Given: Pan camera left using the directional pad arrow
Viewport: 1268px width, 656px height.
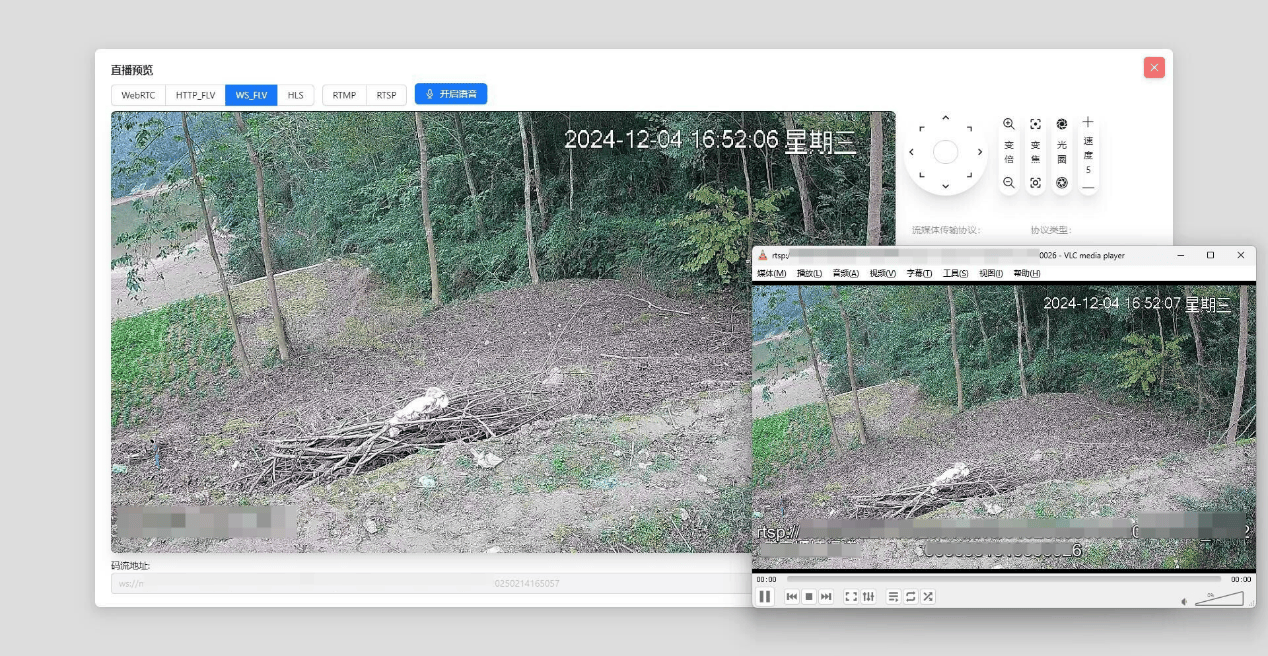Looking at the screenshot, I should tap(911, 152).
